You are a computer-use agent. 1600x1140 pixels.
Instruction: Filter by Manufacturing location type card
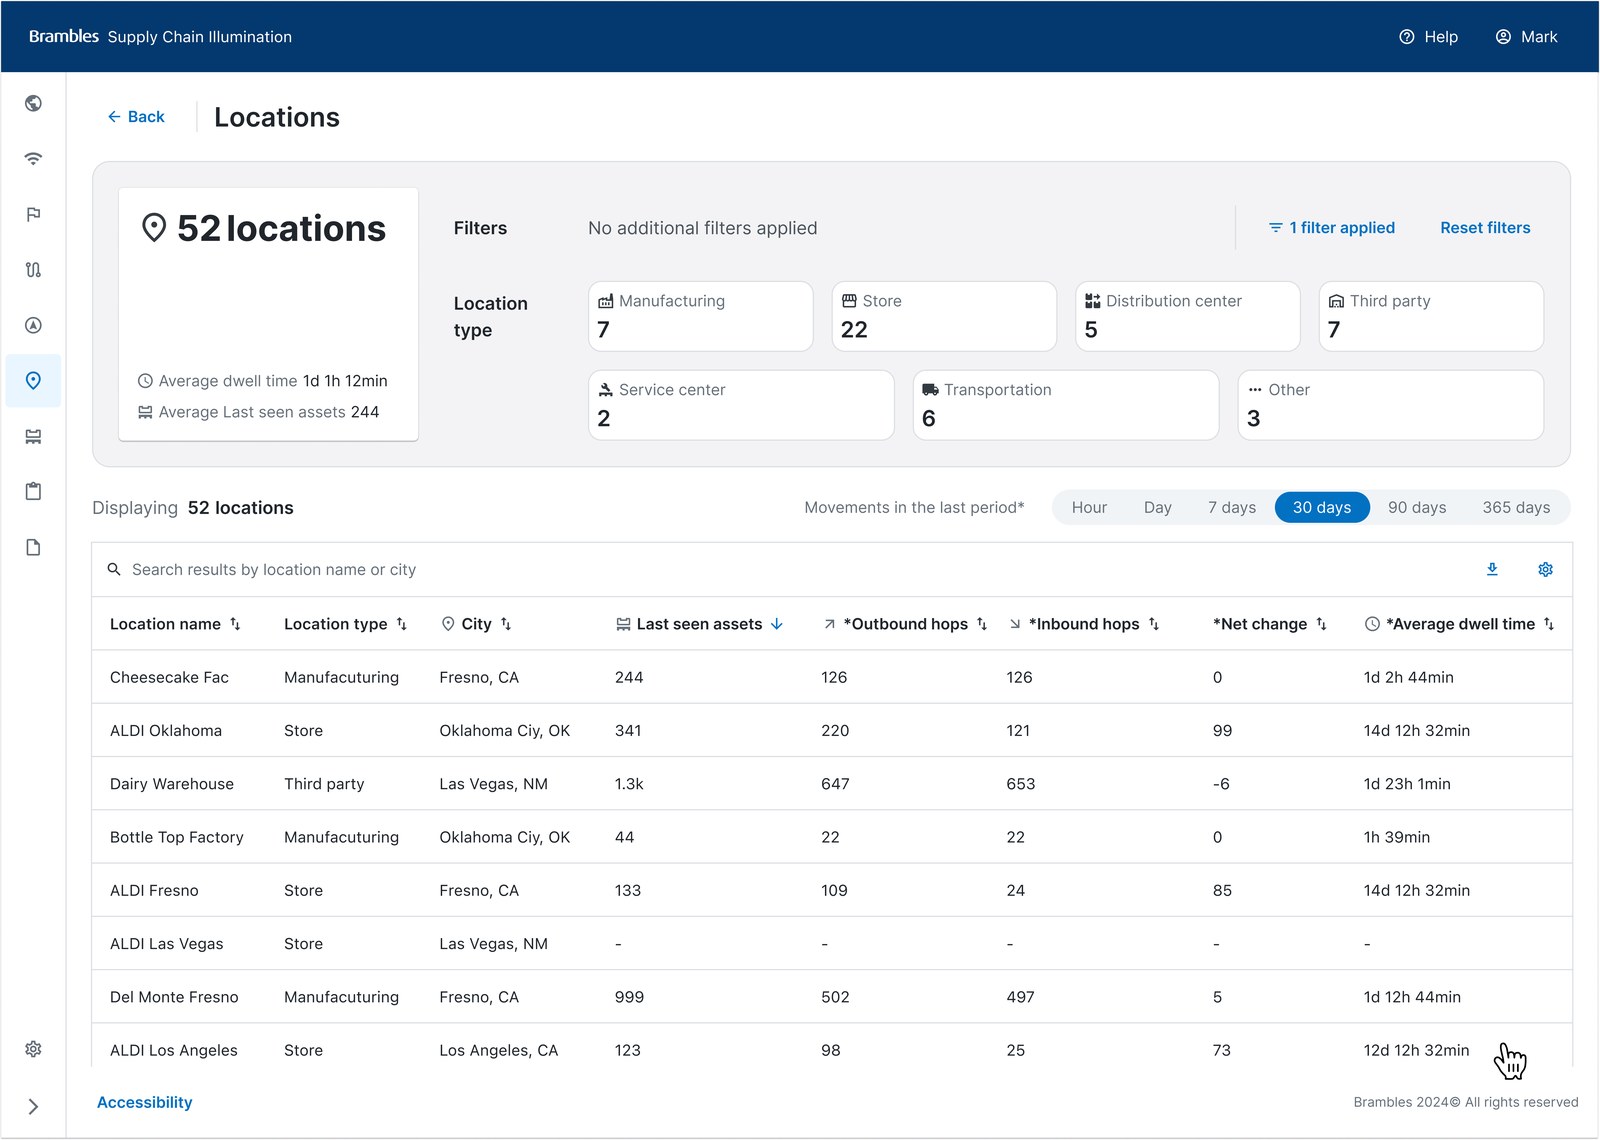coord(701,316)
